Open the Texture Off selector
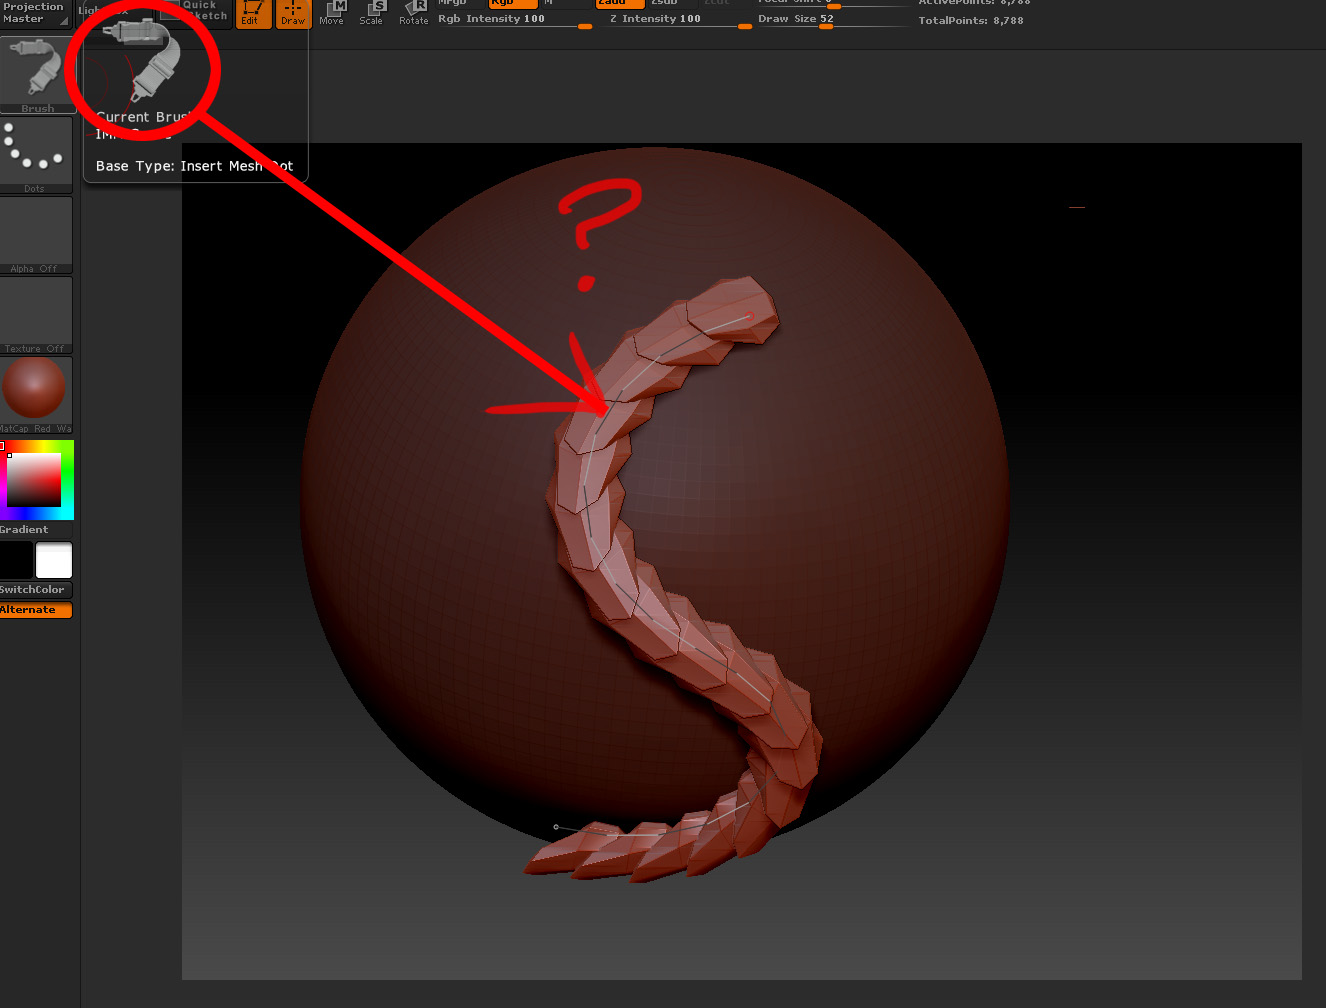1326x1008 pixels. [37, 312]
